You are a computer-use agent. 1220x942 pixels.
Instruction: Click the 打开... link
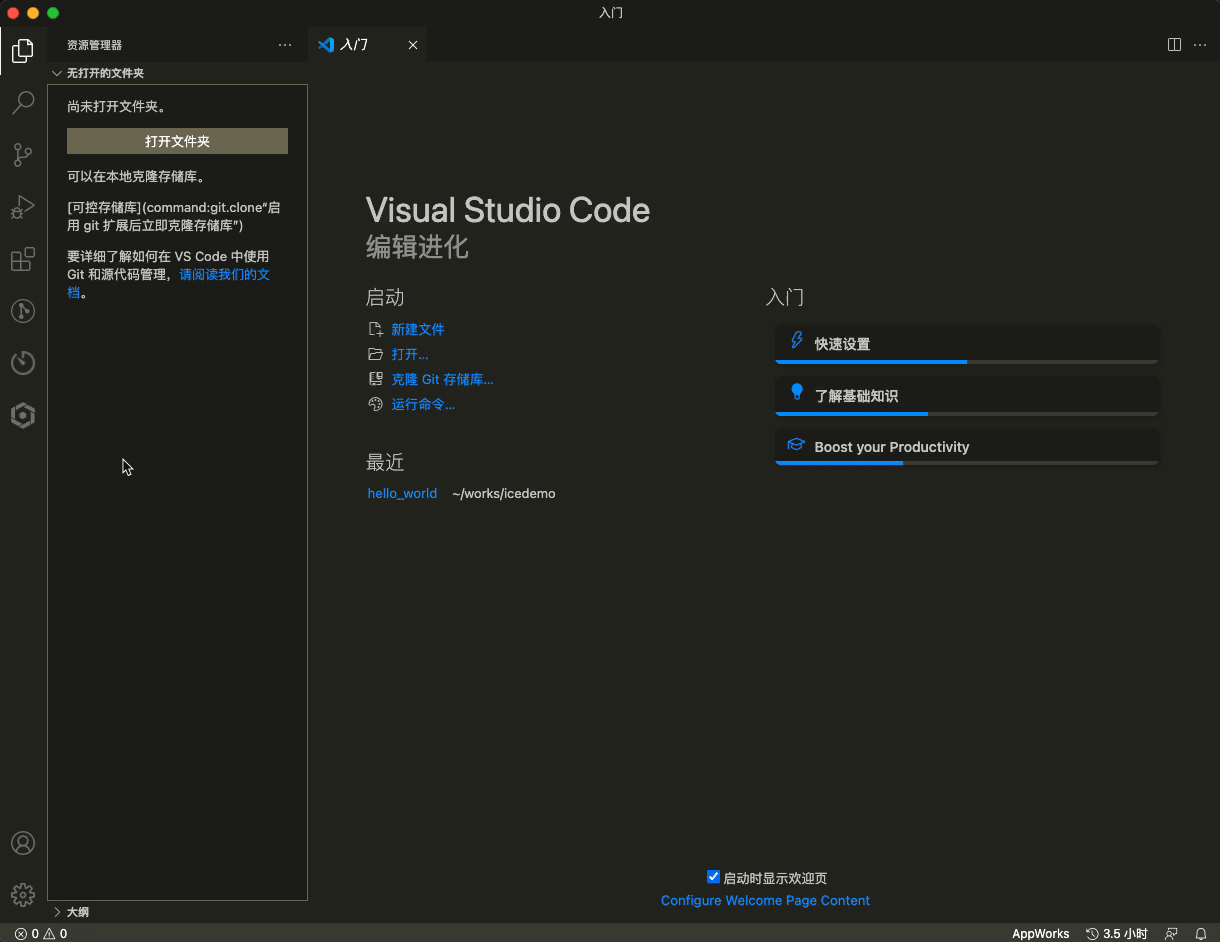pyautogui.click(x=410, y=354)
